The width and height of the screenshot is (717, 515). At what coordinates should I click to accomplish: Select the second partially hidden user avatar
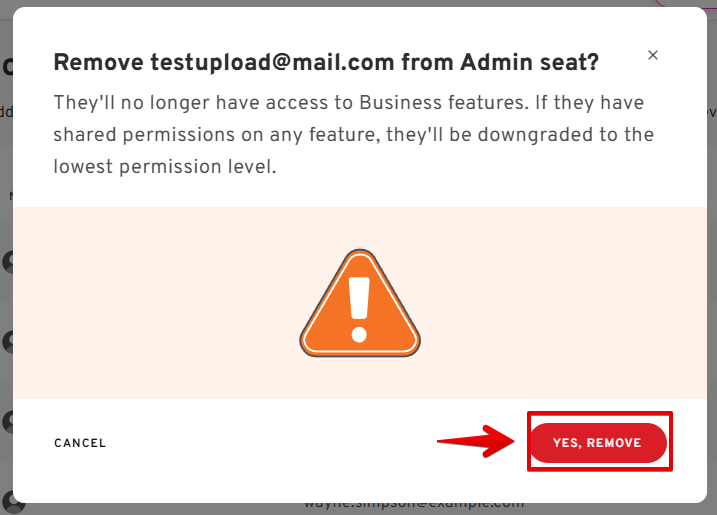click(8, 342)
